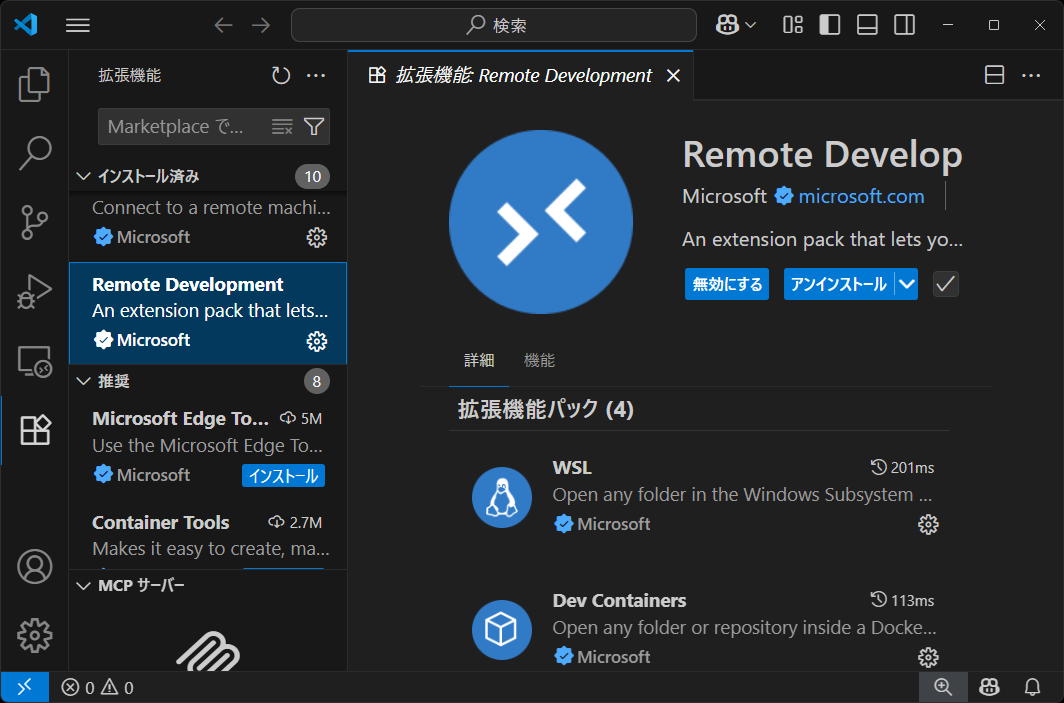Install the Microsoft Edge Tools extension
This screenshot has width=1064, height=703.
284,476
